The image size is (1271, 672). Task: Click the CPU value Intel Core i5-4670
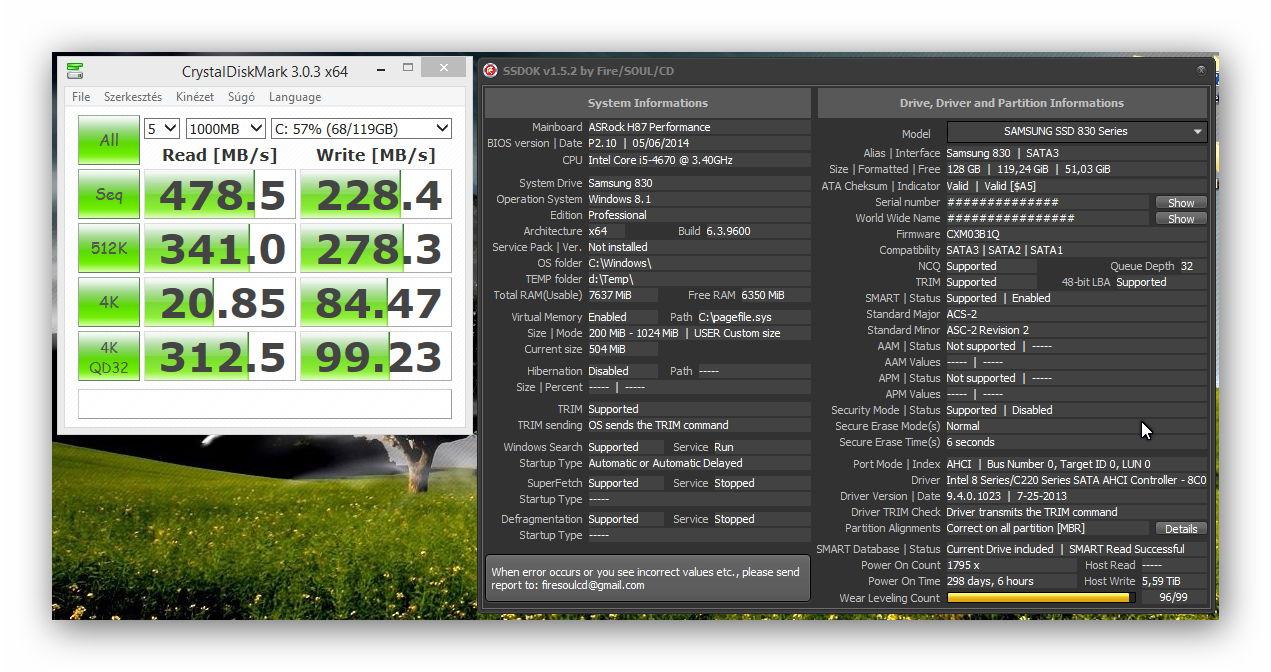click(x=660, y=160)
